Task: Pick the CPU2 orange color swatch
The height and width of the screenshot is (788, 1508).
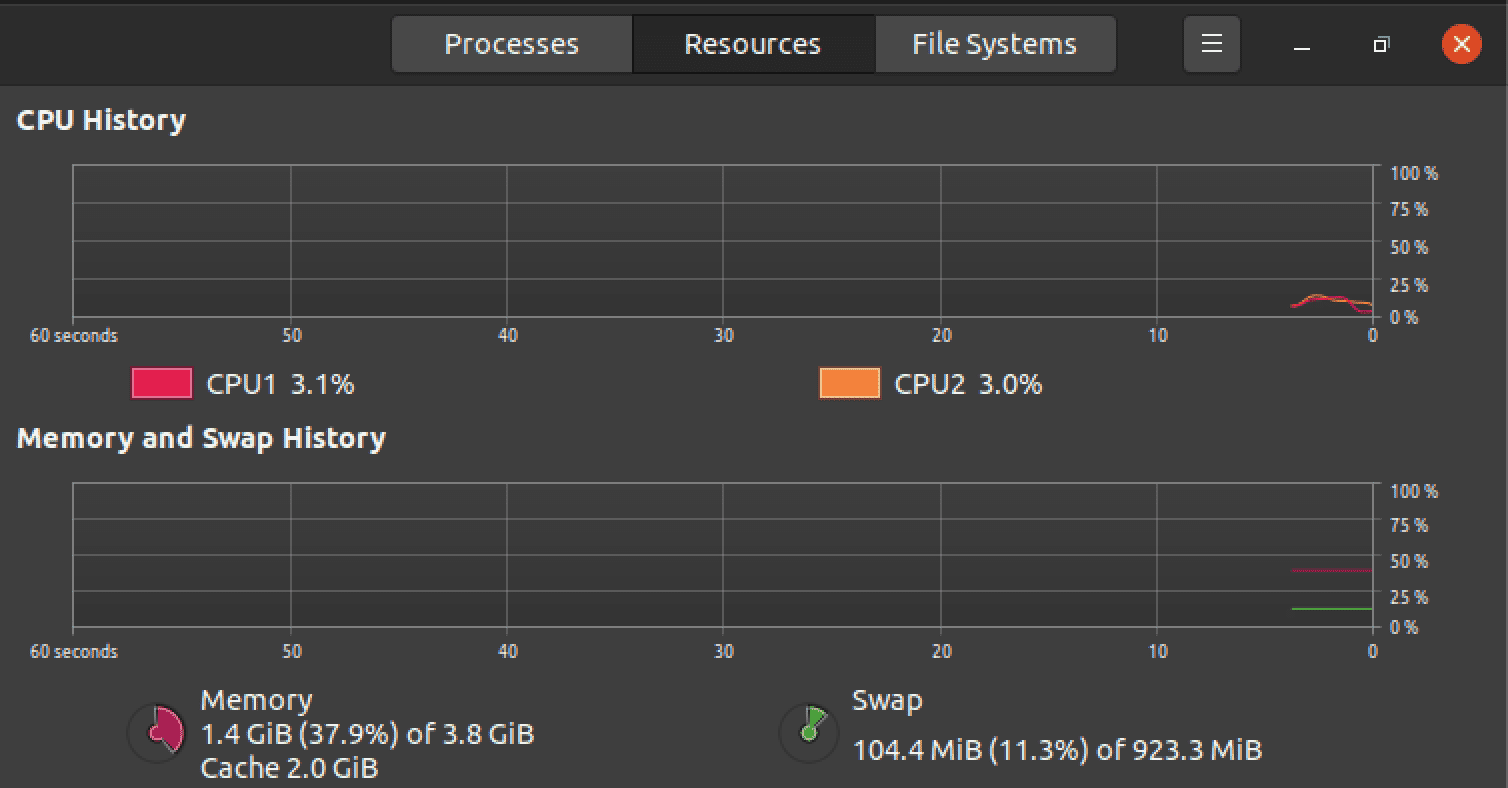Action: 850,383
